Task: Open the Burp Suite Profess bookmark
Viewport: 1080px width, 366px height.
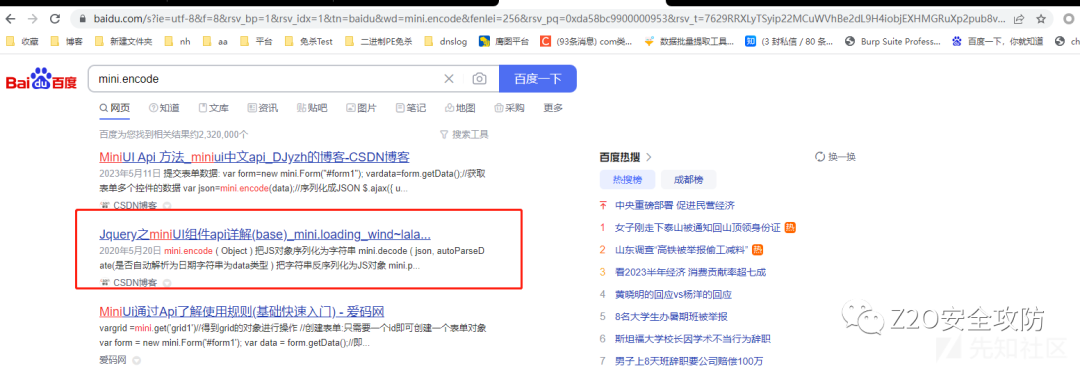Action: click(x=893, y=41)
